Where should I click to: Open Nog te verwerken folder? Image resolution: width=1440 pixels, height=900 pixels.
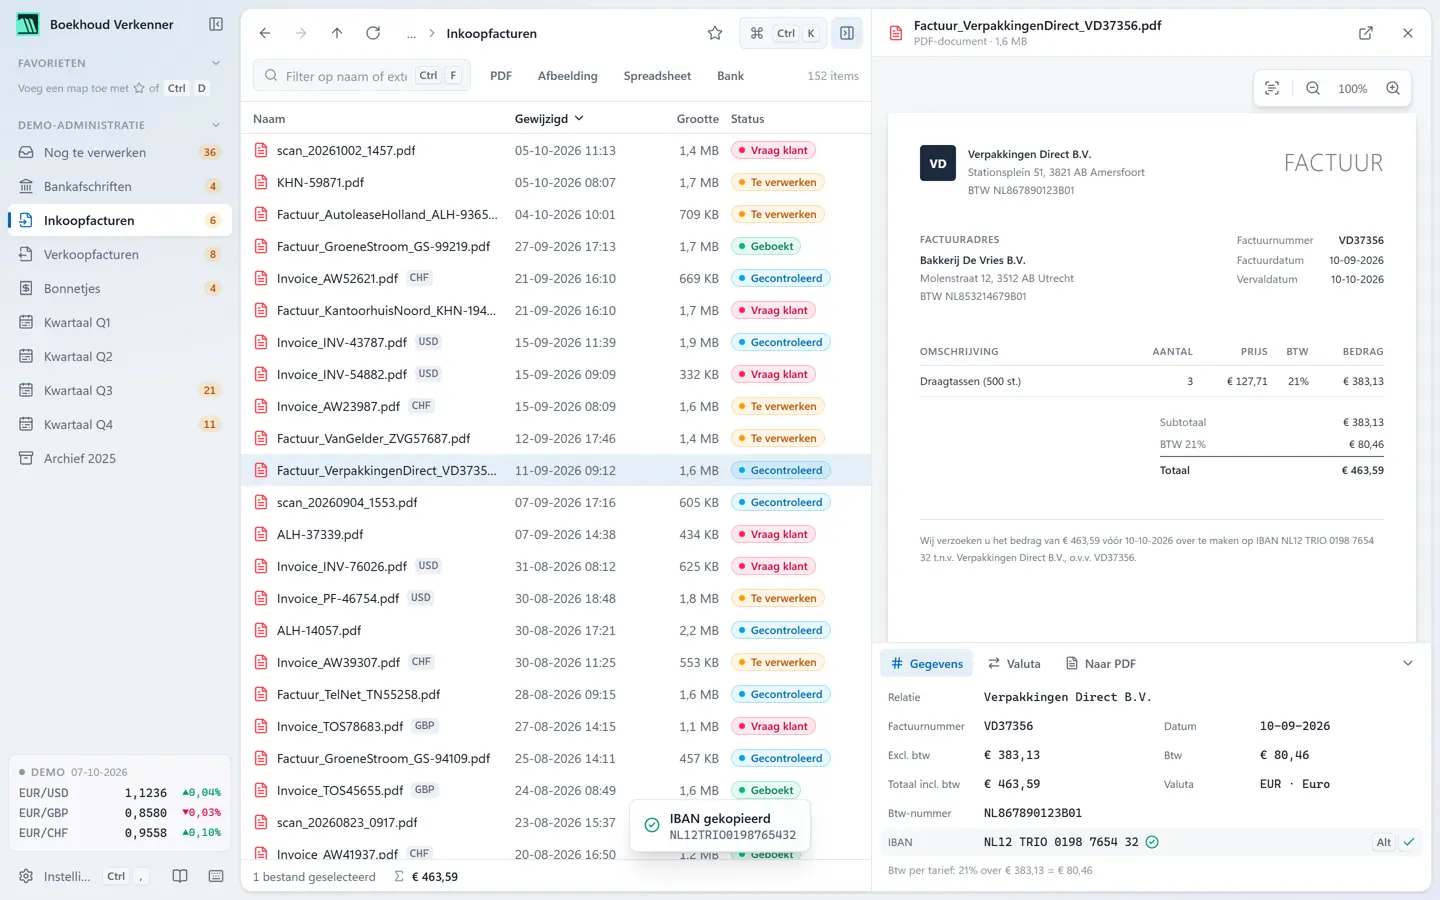(x=120, y=152)
